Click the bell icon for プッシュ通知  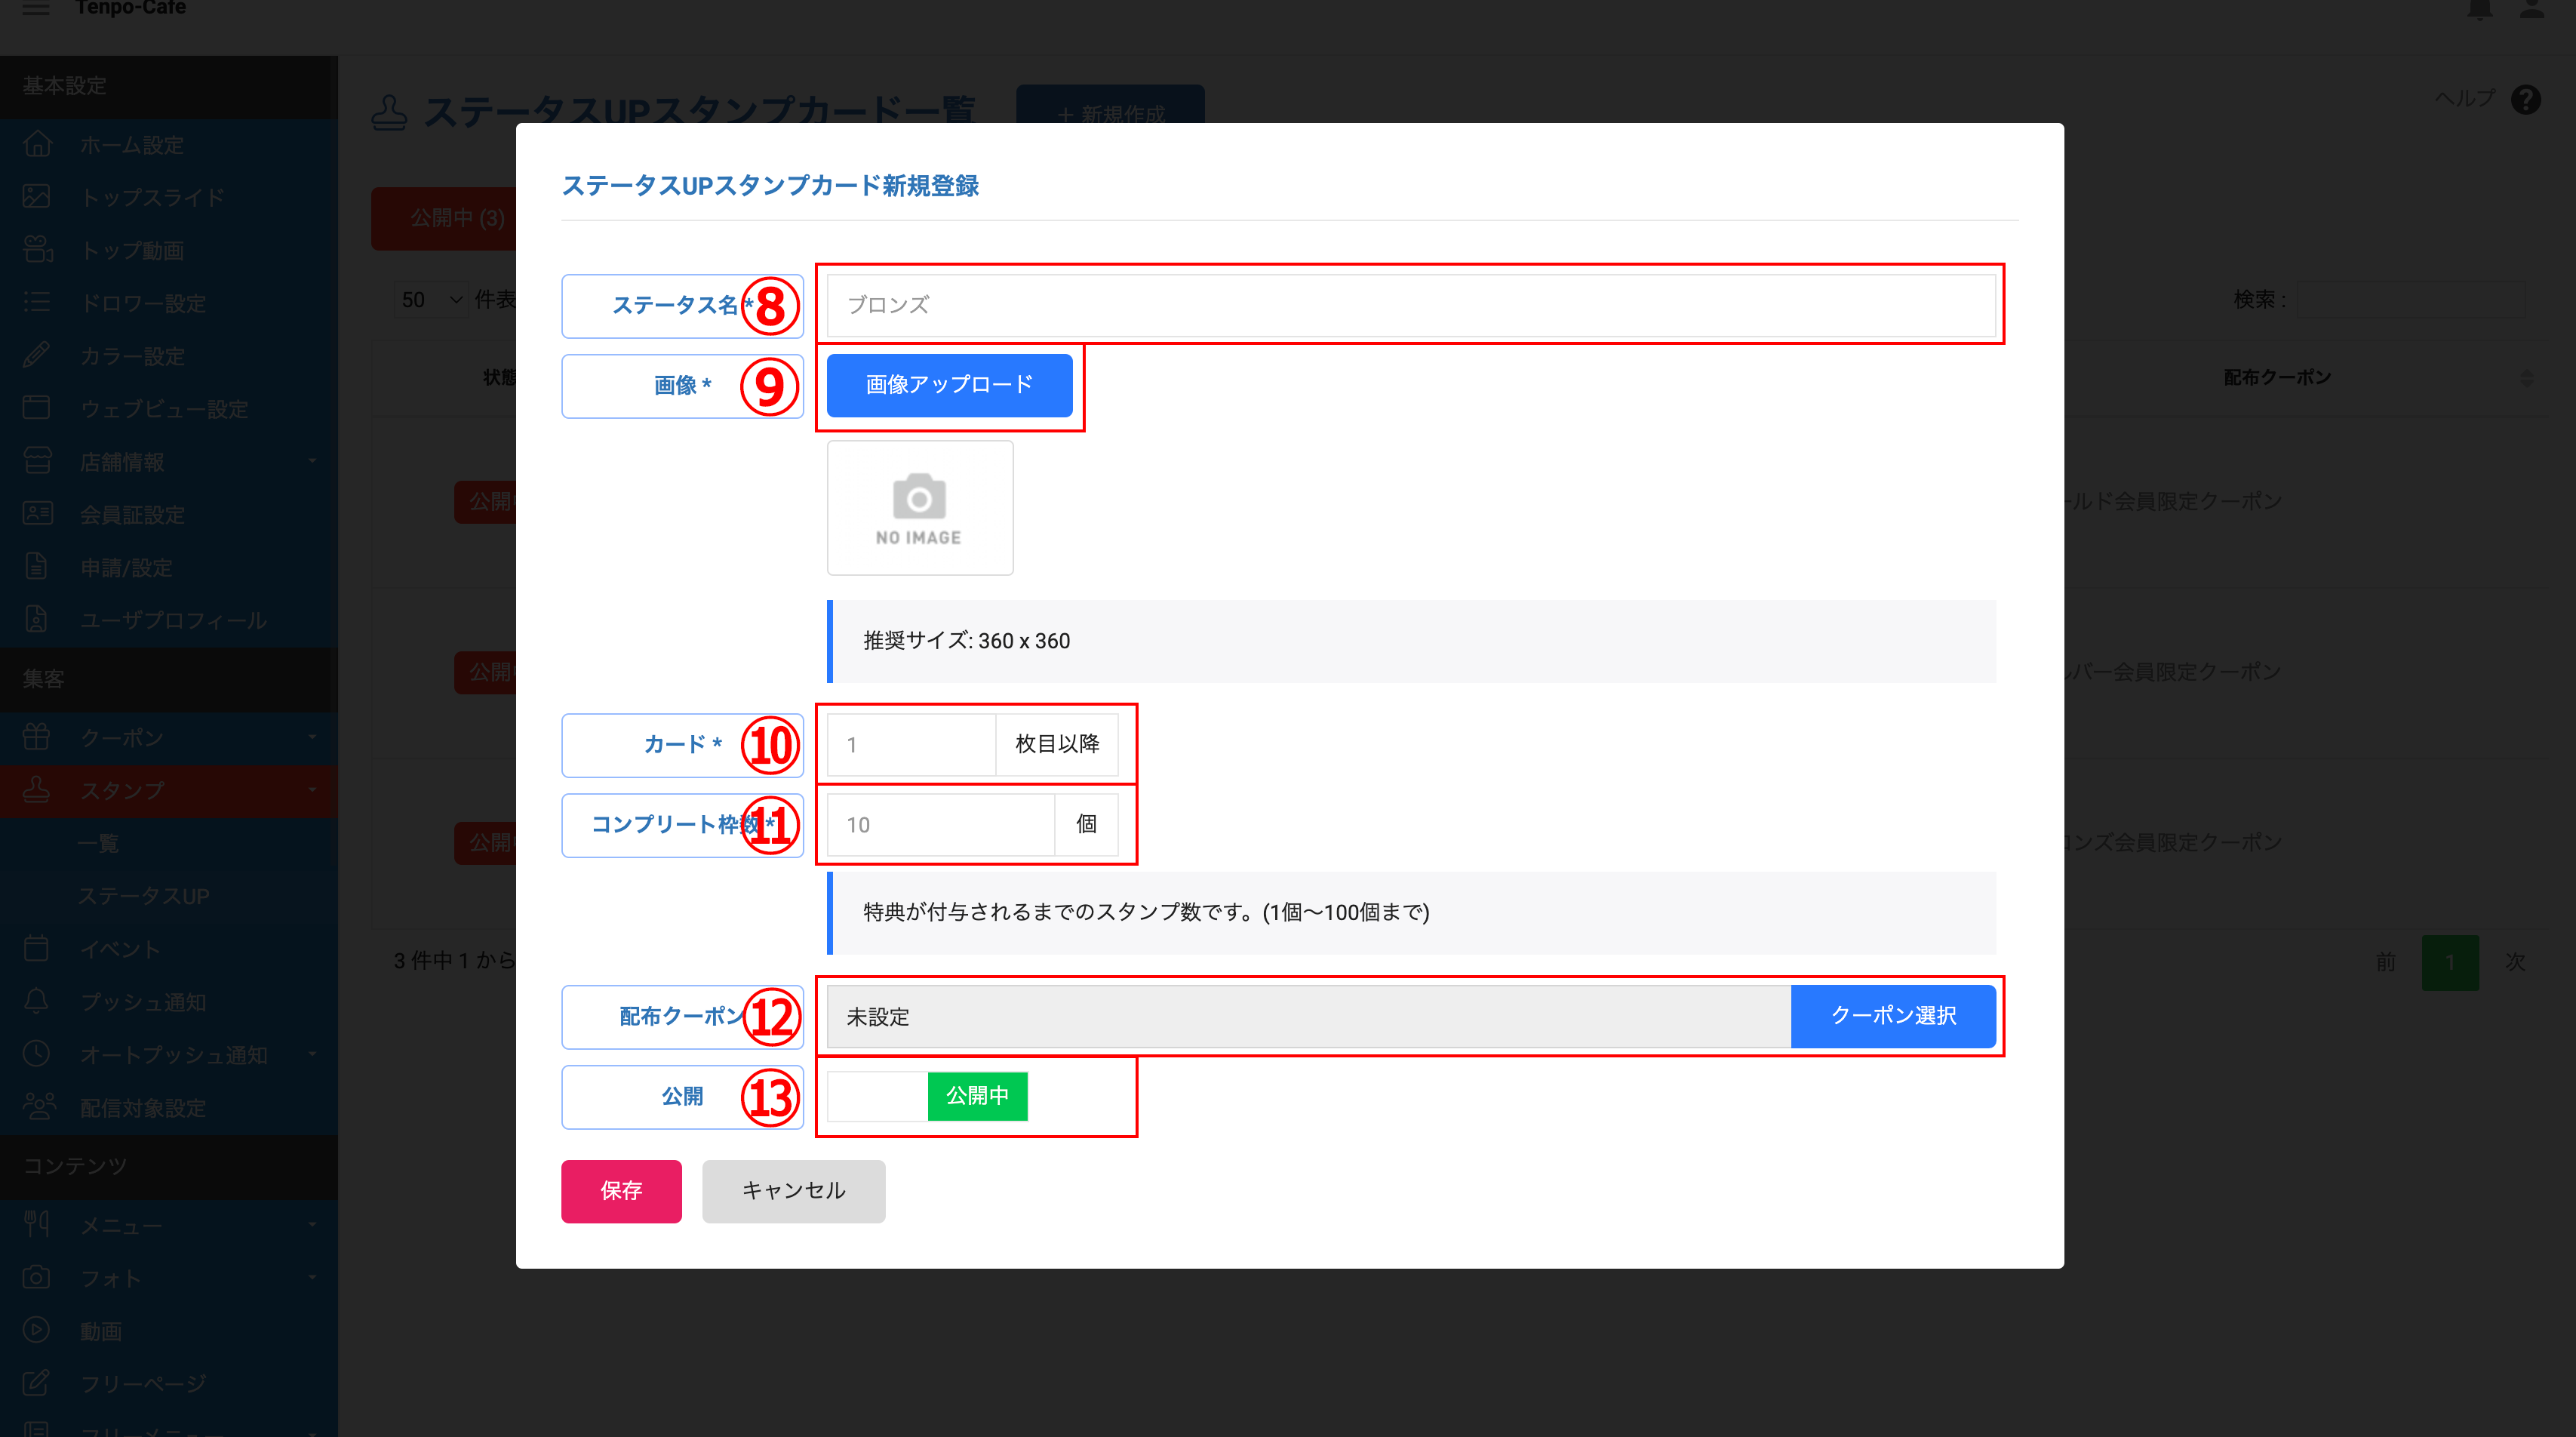(37, 1001)
